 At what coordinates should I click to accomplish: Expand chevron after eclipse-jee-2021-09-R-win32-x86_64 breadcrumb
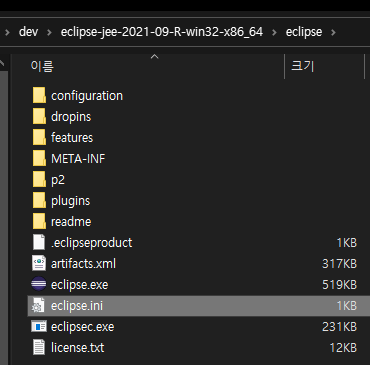click(x=274, y=32)
